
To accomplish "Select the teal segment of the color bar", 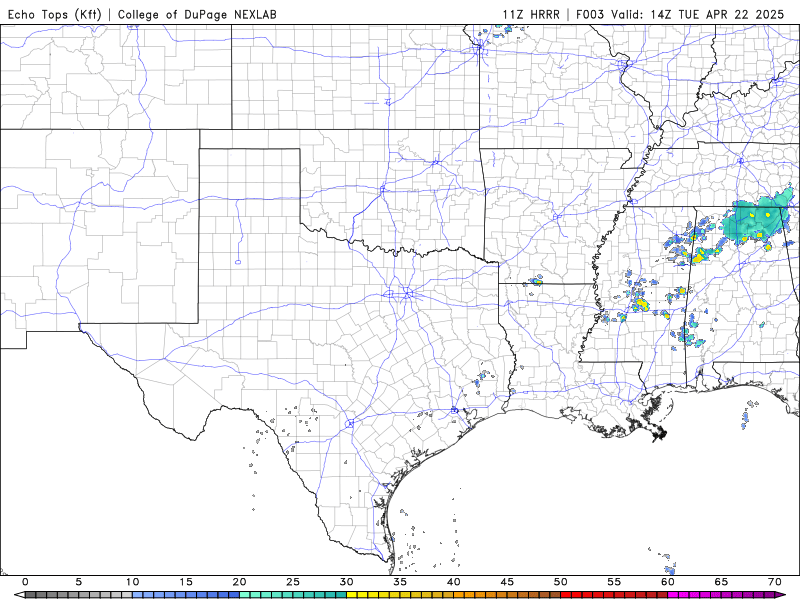I will (x=293, y=595).
